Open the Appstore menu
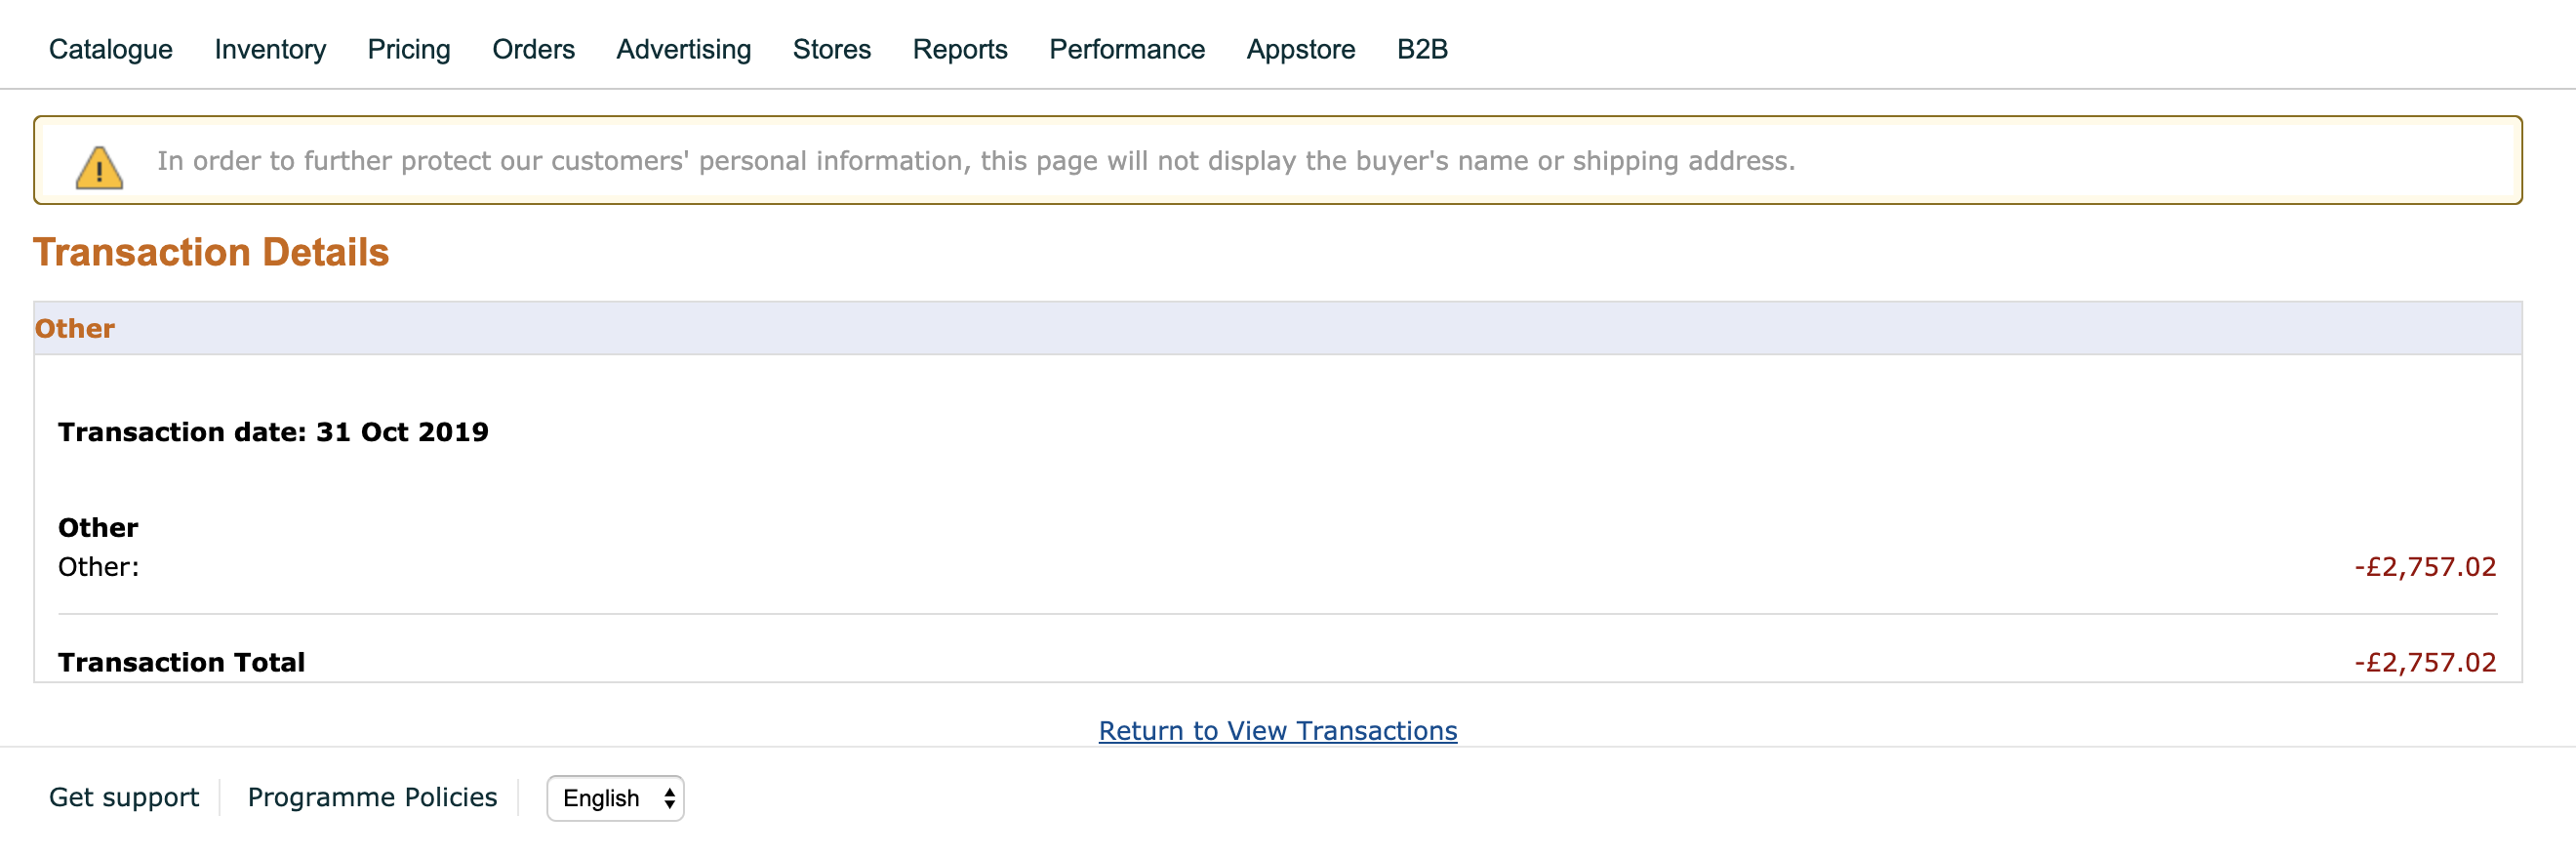The image size is (2576, 857). pyautogui.click(x=1301, y=49)
